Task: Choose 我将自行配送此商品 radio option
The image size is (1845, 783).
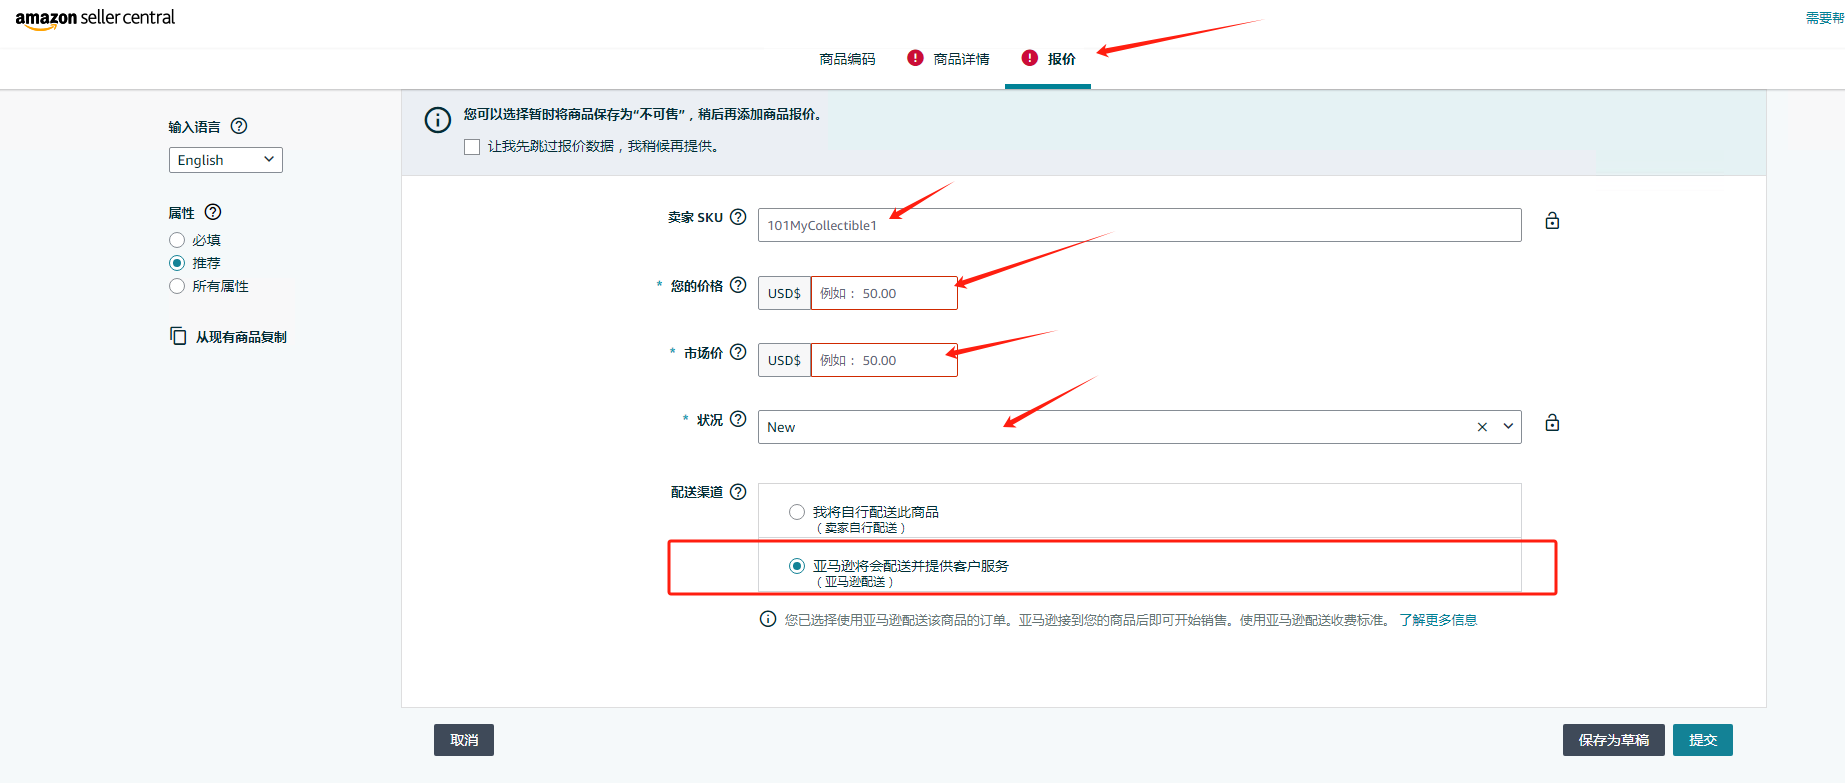Action: (797, 512)
